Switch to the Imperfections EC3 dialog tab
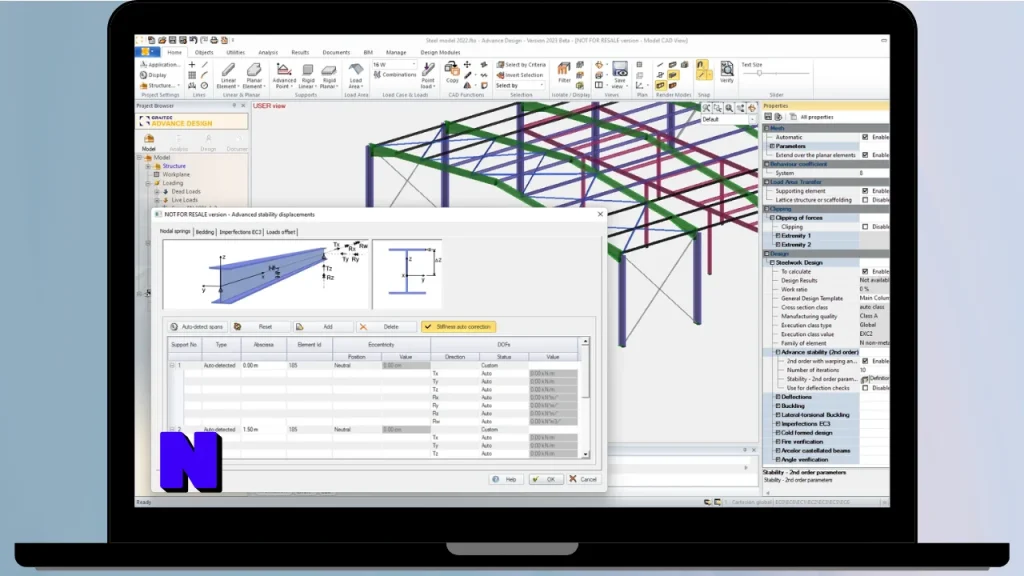The image size is (1024, 576). click(x=240, y=232)
